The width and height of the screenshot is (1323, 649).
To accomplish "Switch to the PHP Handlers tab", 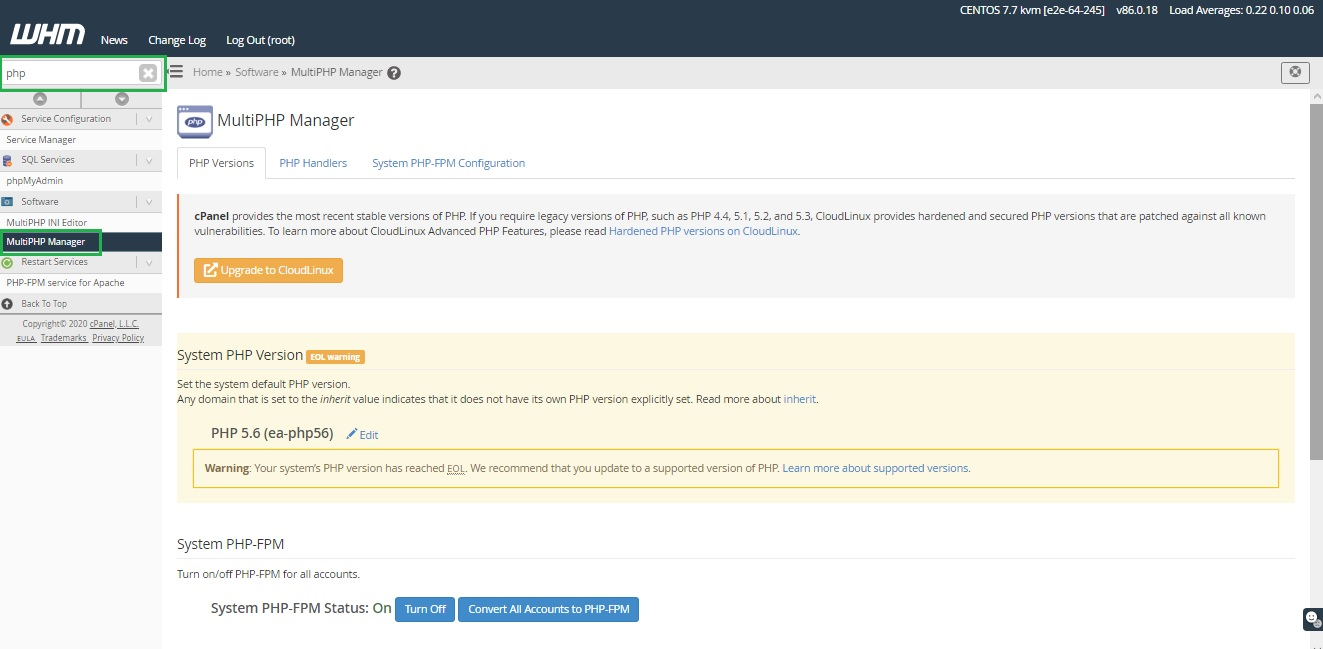I will pos(313,163).
